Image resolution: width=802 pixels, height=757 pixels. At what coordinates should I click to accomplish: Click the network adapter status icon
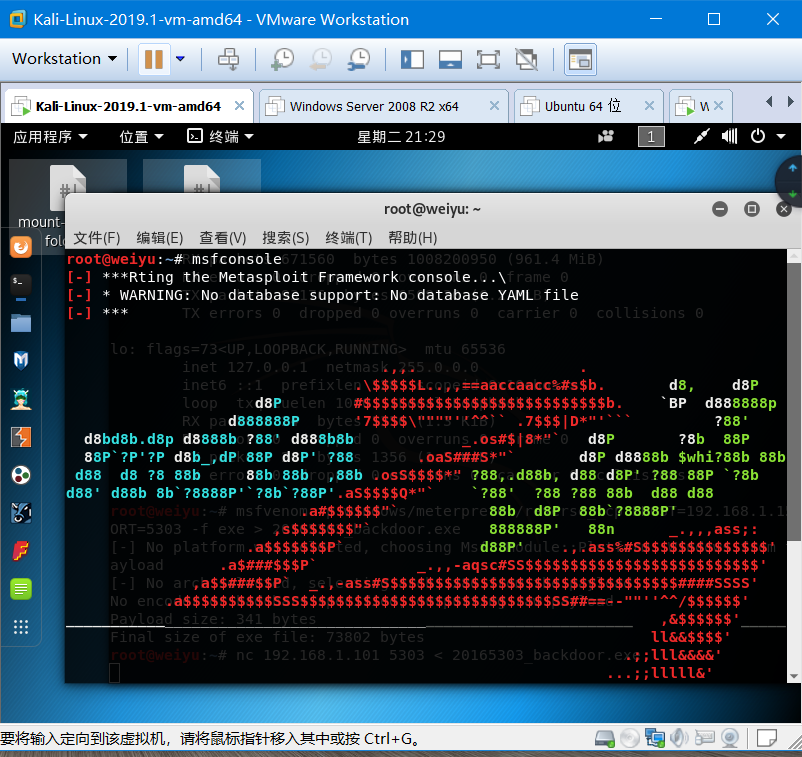[655, 739]
